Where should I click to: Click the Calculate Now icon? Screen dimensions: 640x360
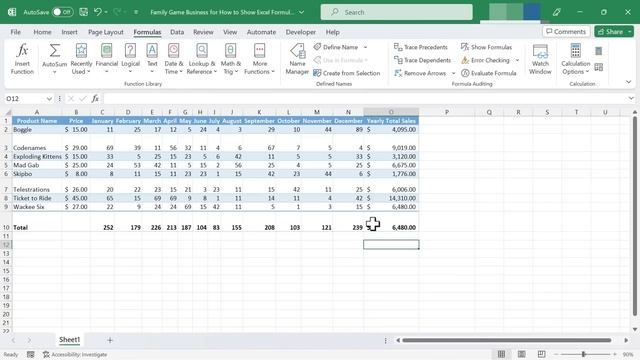click(598, 51)
